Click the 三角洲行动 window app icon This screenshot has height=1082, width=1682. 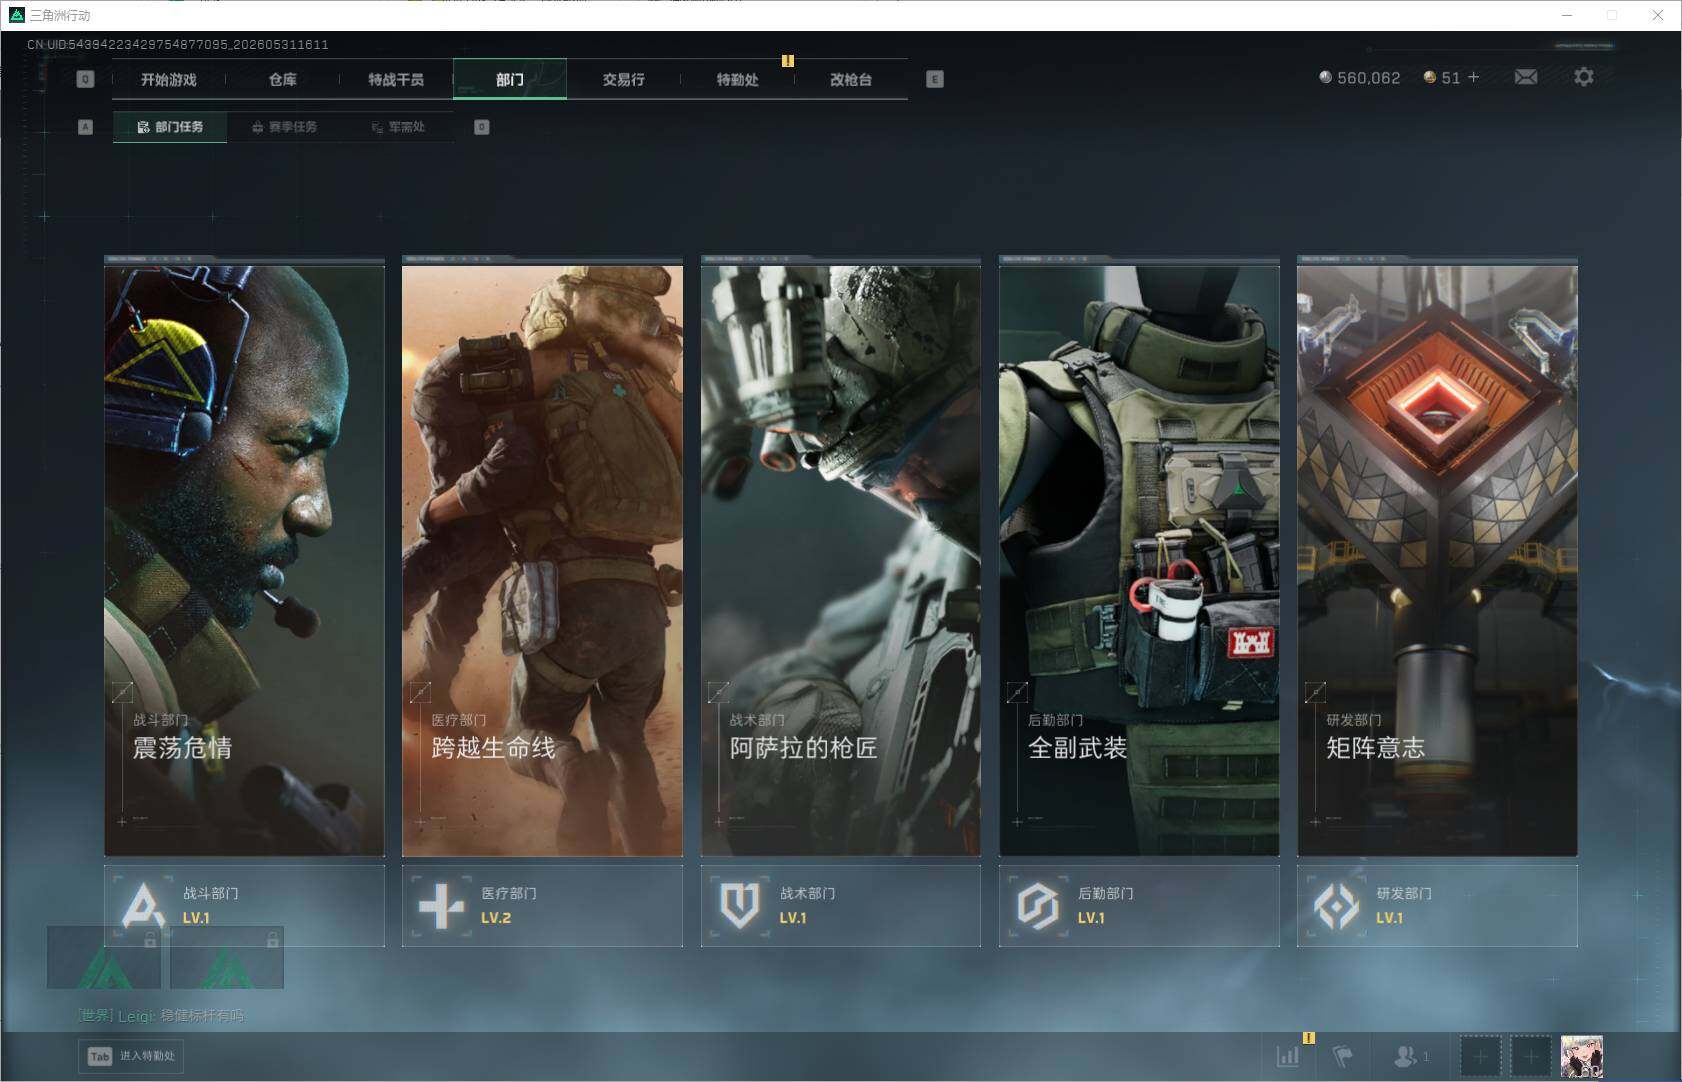point(16,15)
